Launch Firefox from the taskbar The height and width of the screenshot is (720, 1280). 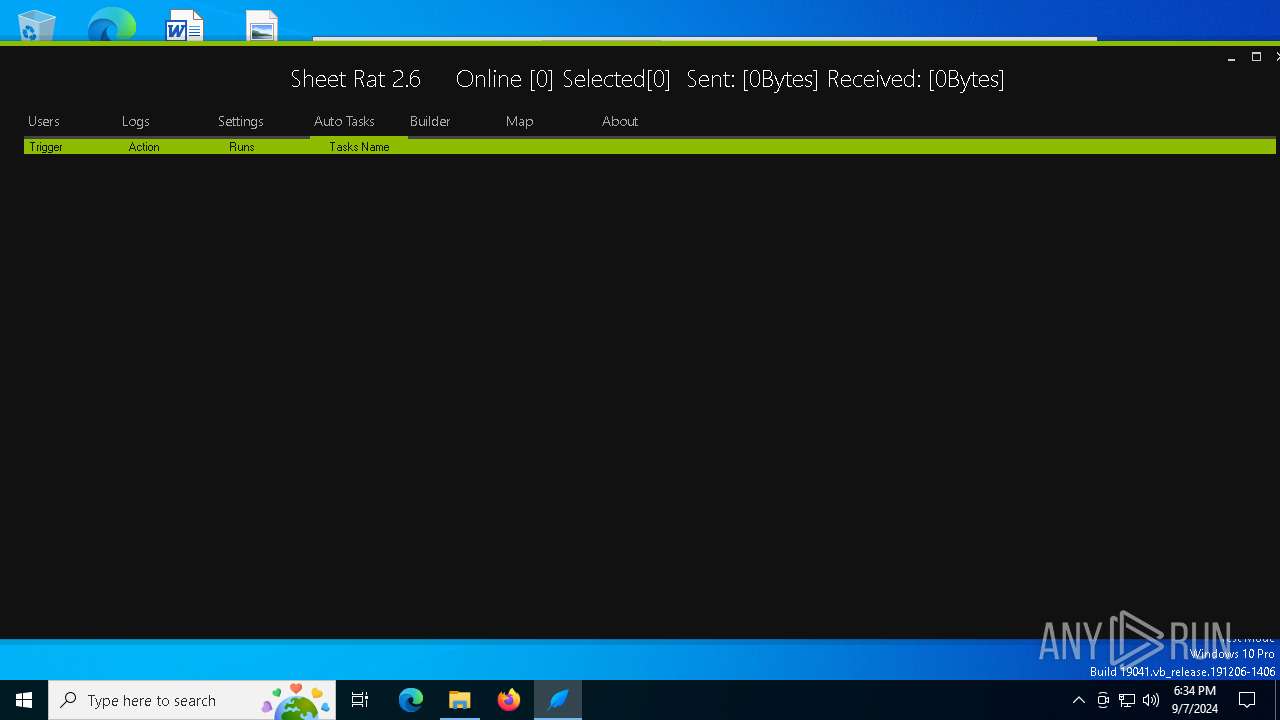click(509, 700)
